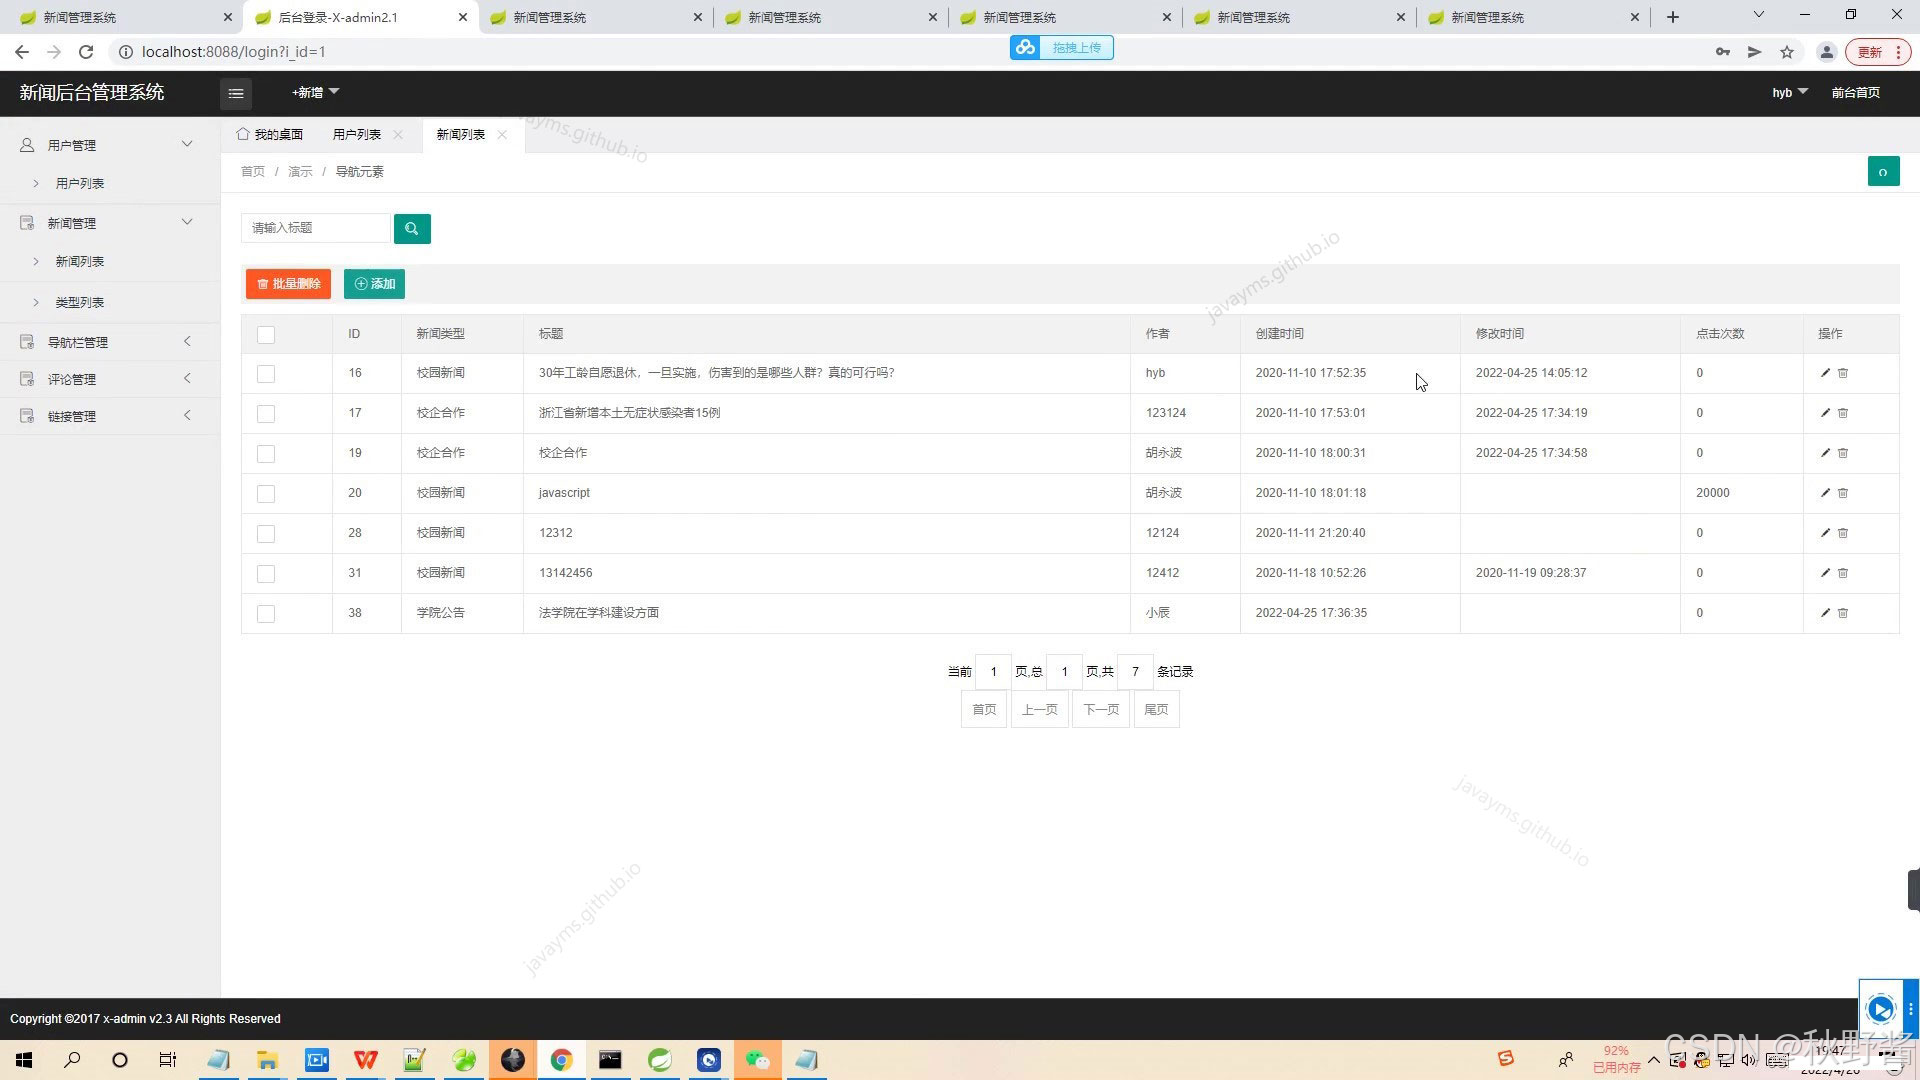Click delete trash icon for news ID 17
The height and width of the screenshot is (1080, 1920).
point(1843,413)
